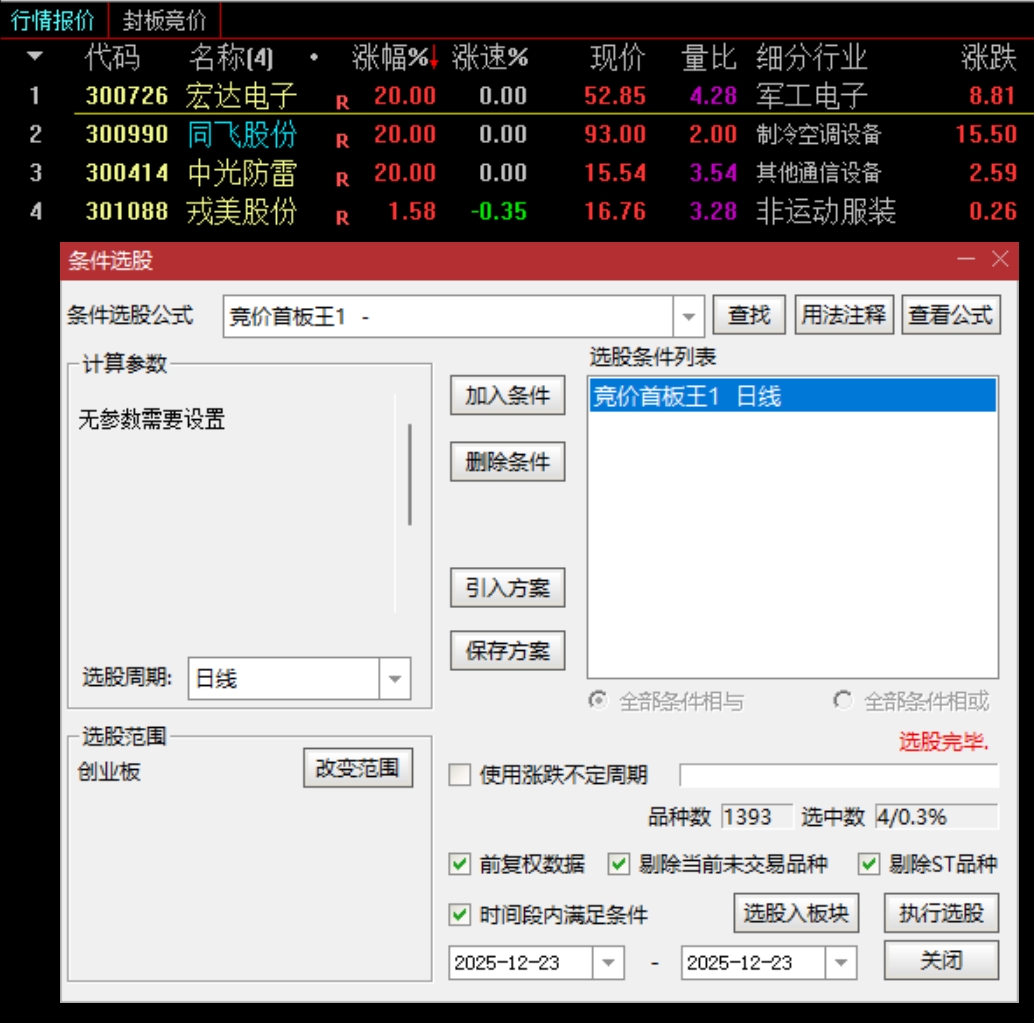Sort by the 涨速% column header
The height and width of the screenshot is (1023, 1034).
[x=489, y=57]
